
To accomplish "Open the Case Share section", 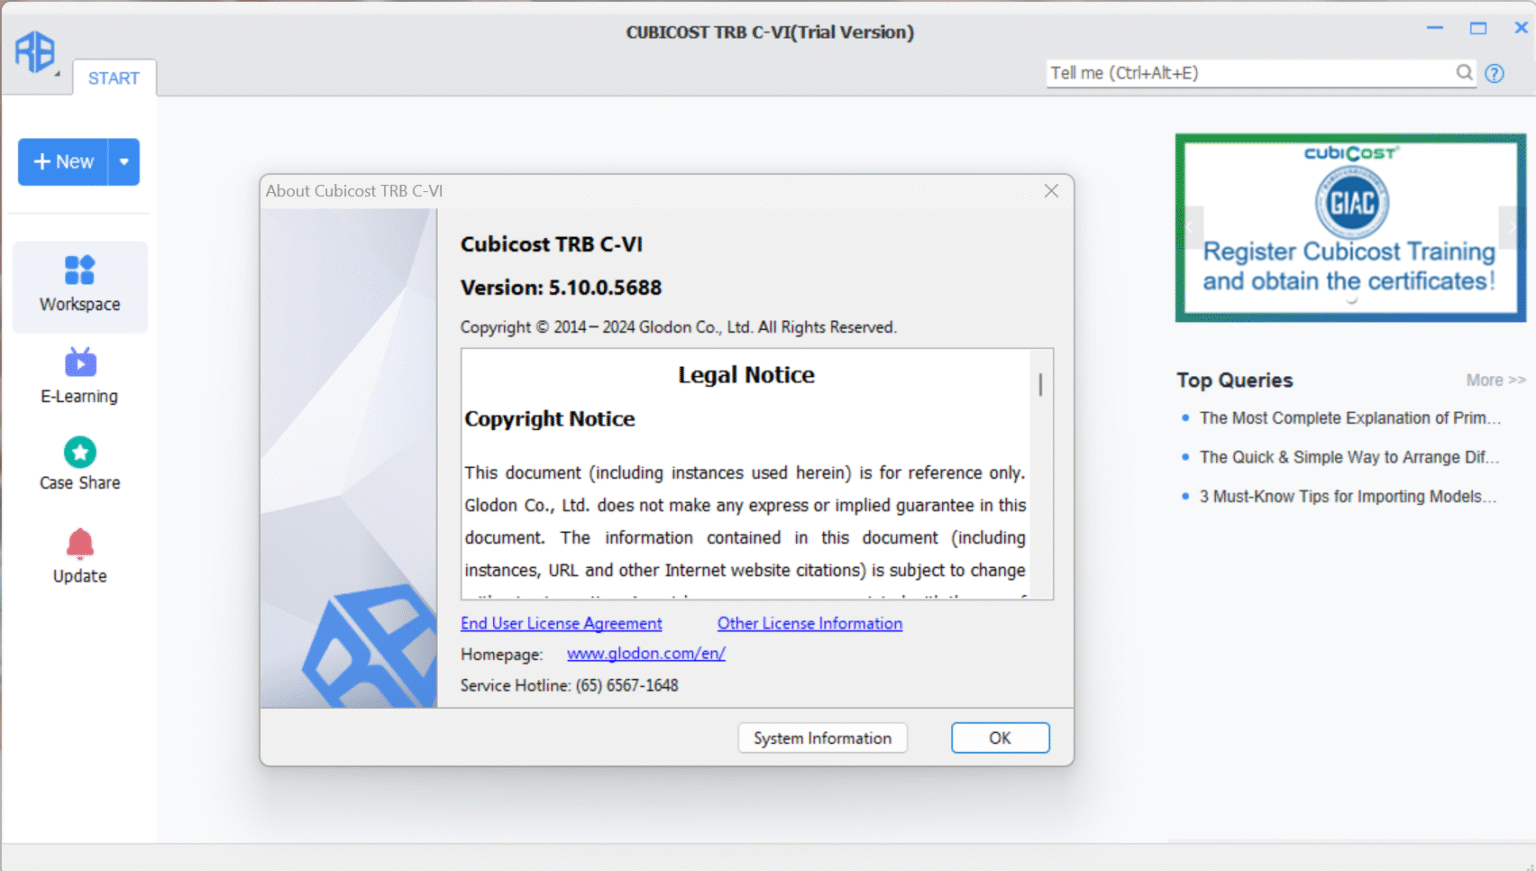I will 80,465.
